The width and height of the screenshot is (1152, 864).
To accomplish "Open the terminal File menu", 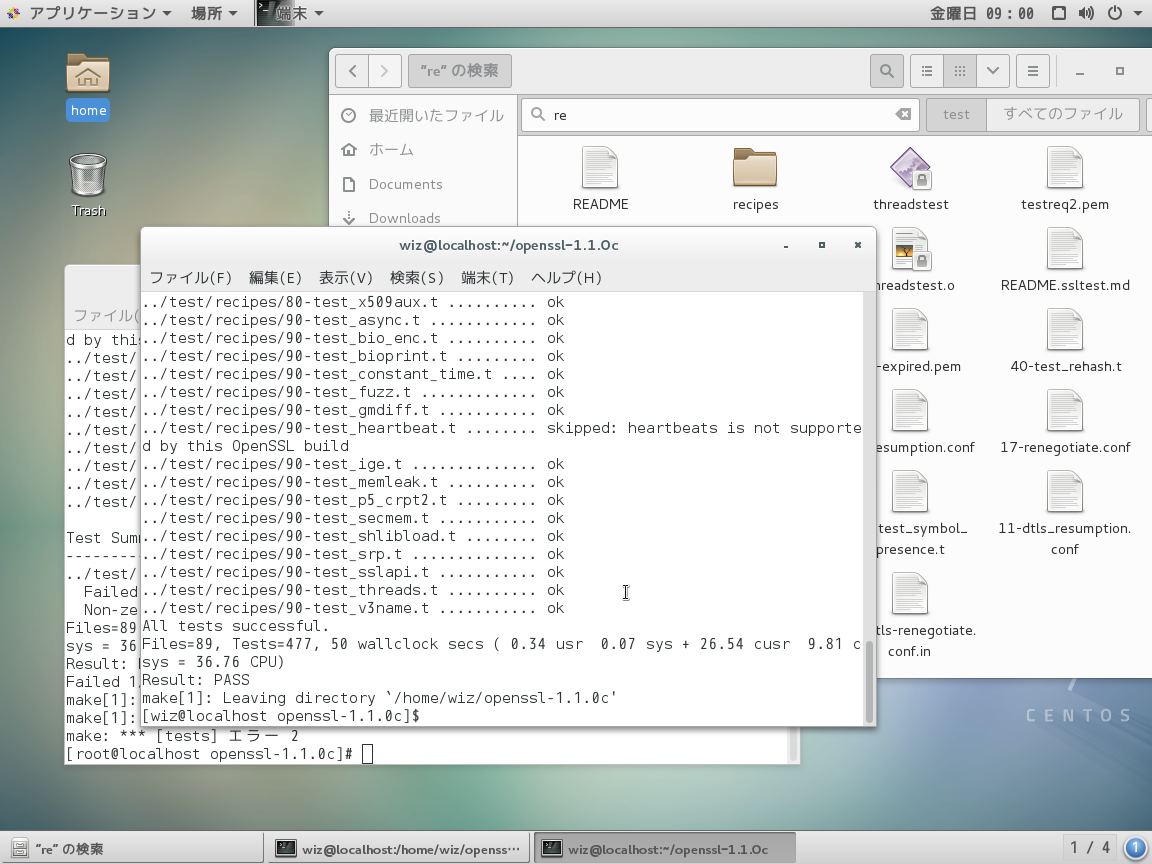I will [x=190, y=278].
